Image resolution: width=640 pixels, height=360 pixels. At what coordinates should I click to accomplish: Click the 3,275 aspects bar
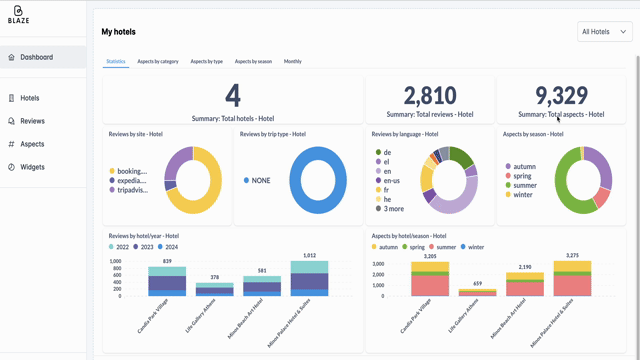pyautogui.click(x=572, y=278)
